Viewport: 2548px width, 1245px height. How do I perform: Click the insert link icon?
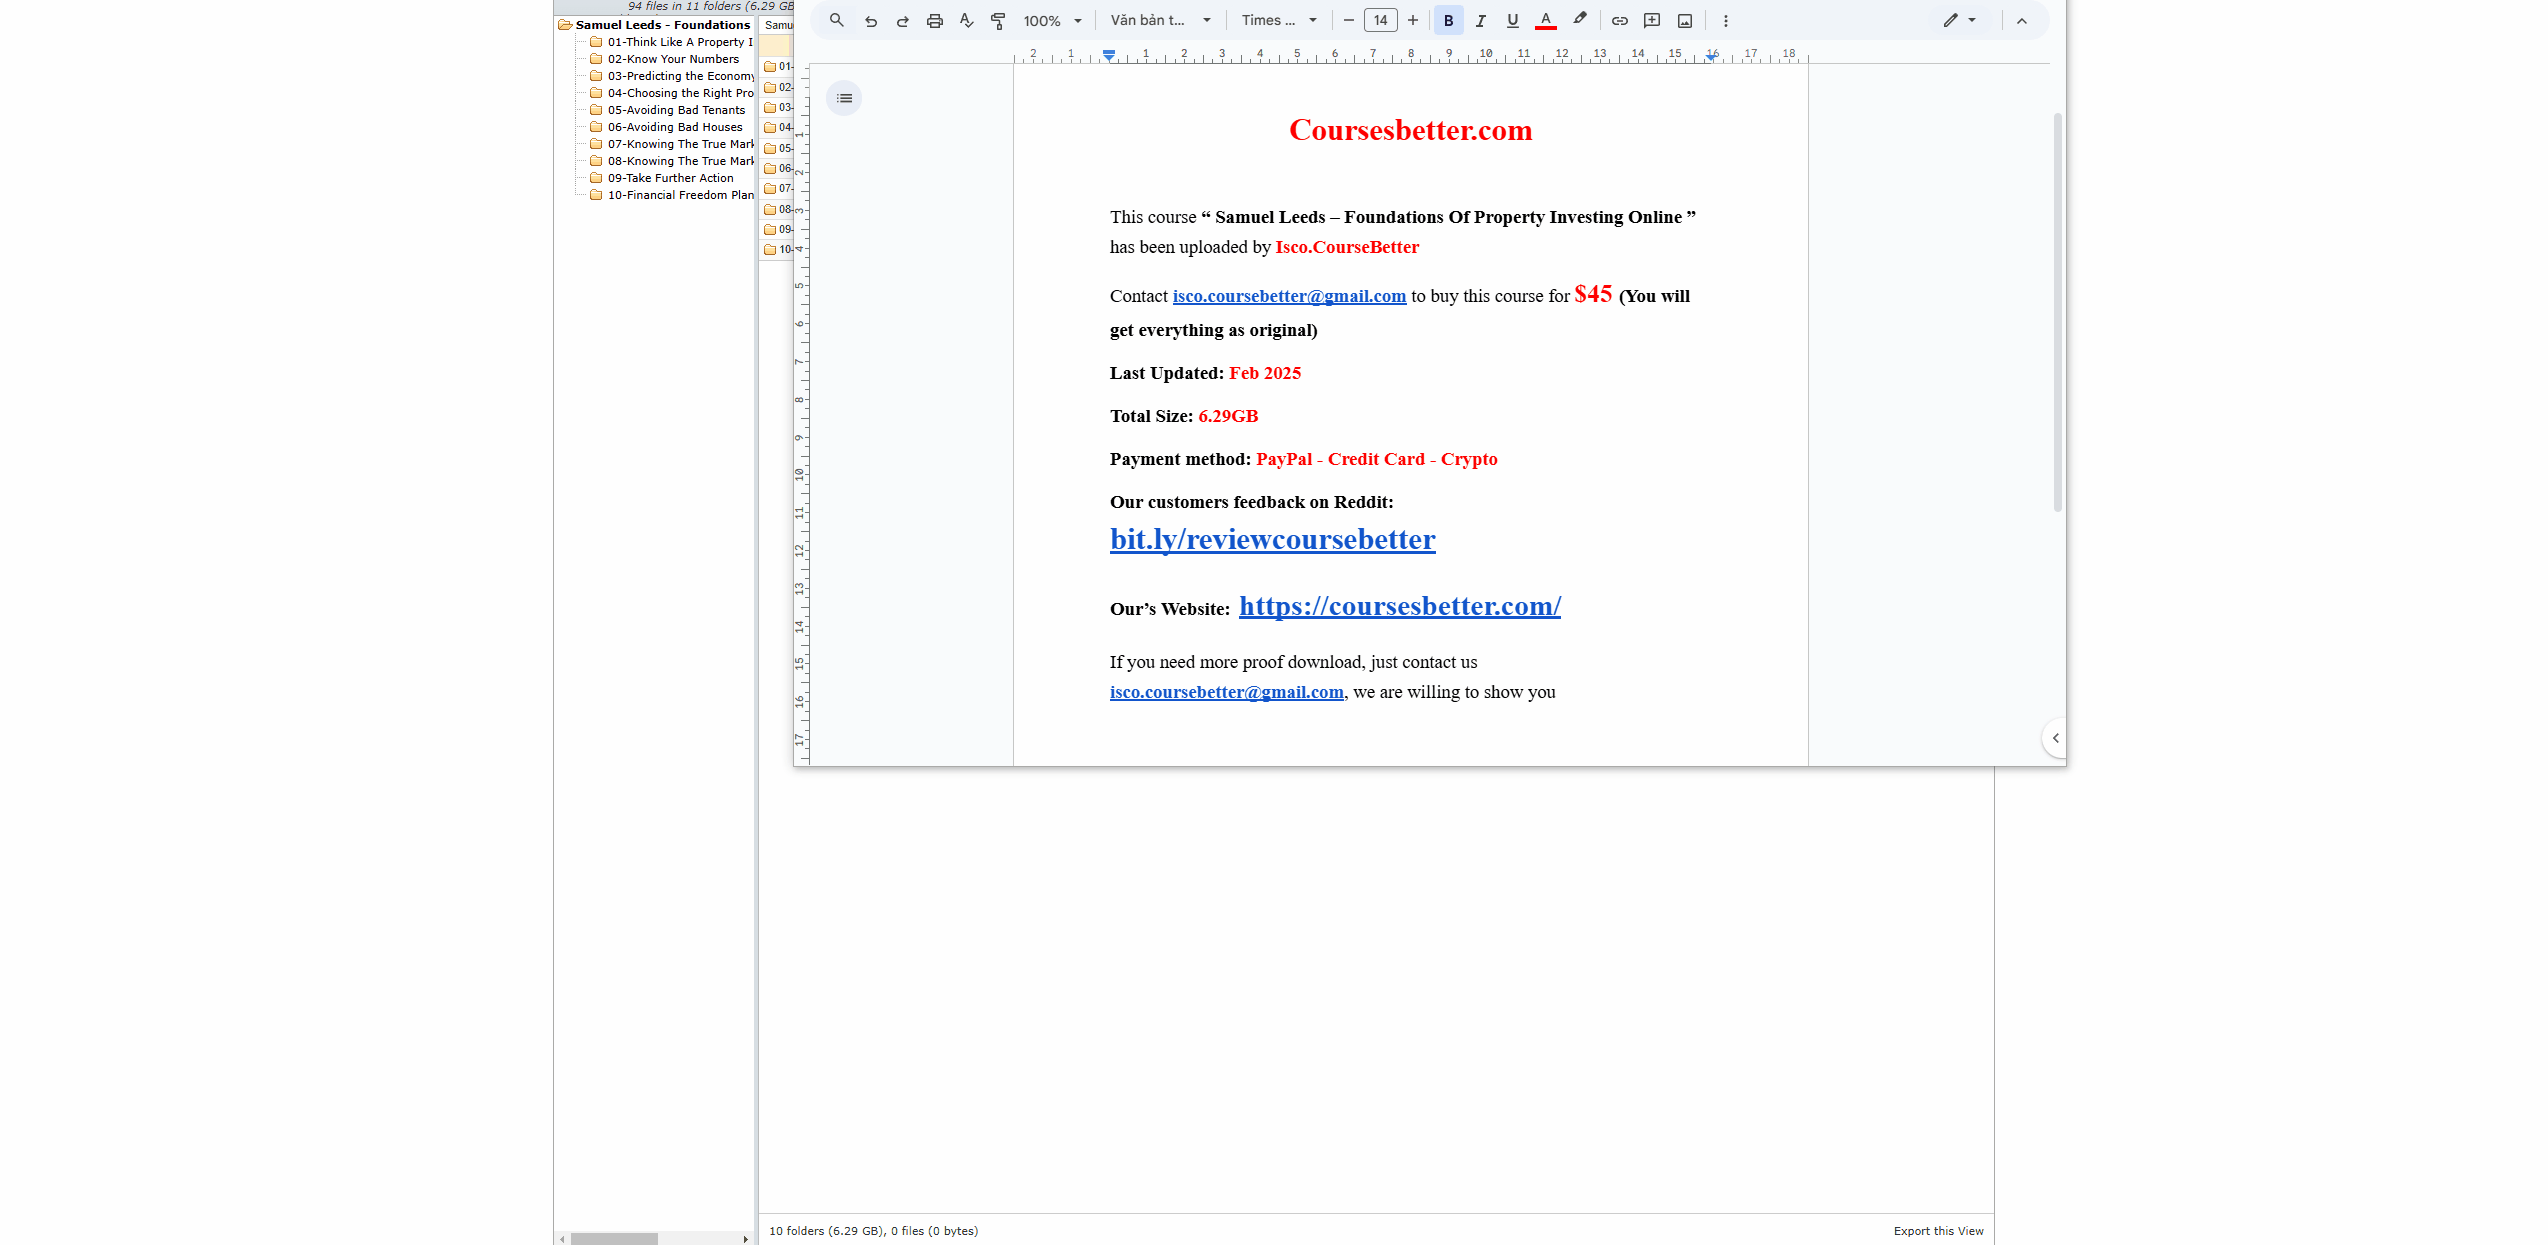coord(1619,20)
